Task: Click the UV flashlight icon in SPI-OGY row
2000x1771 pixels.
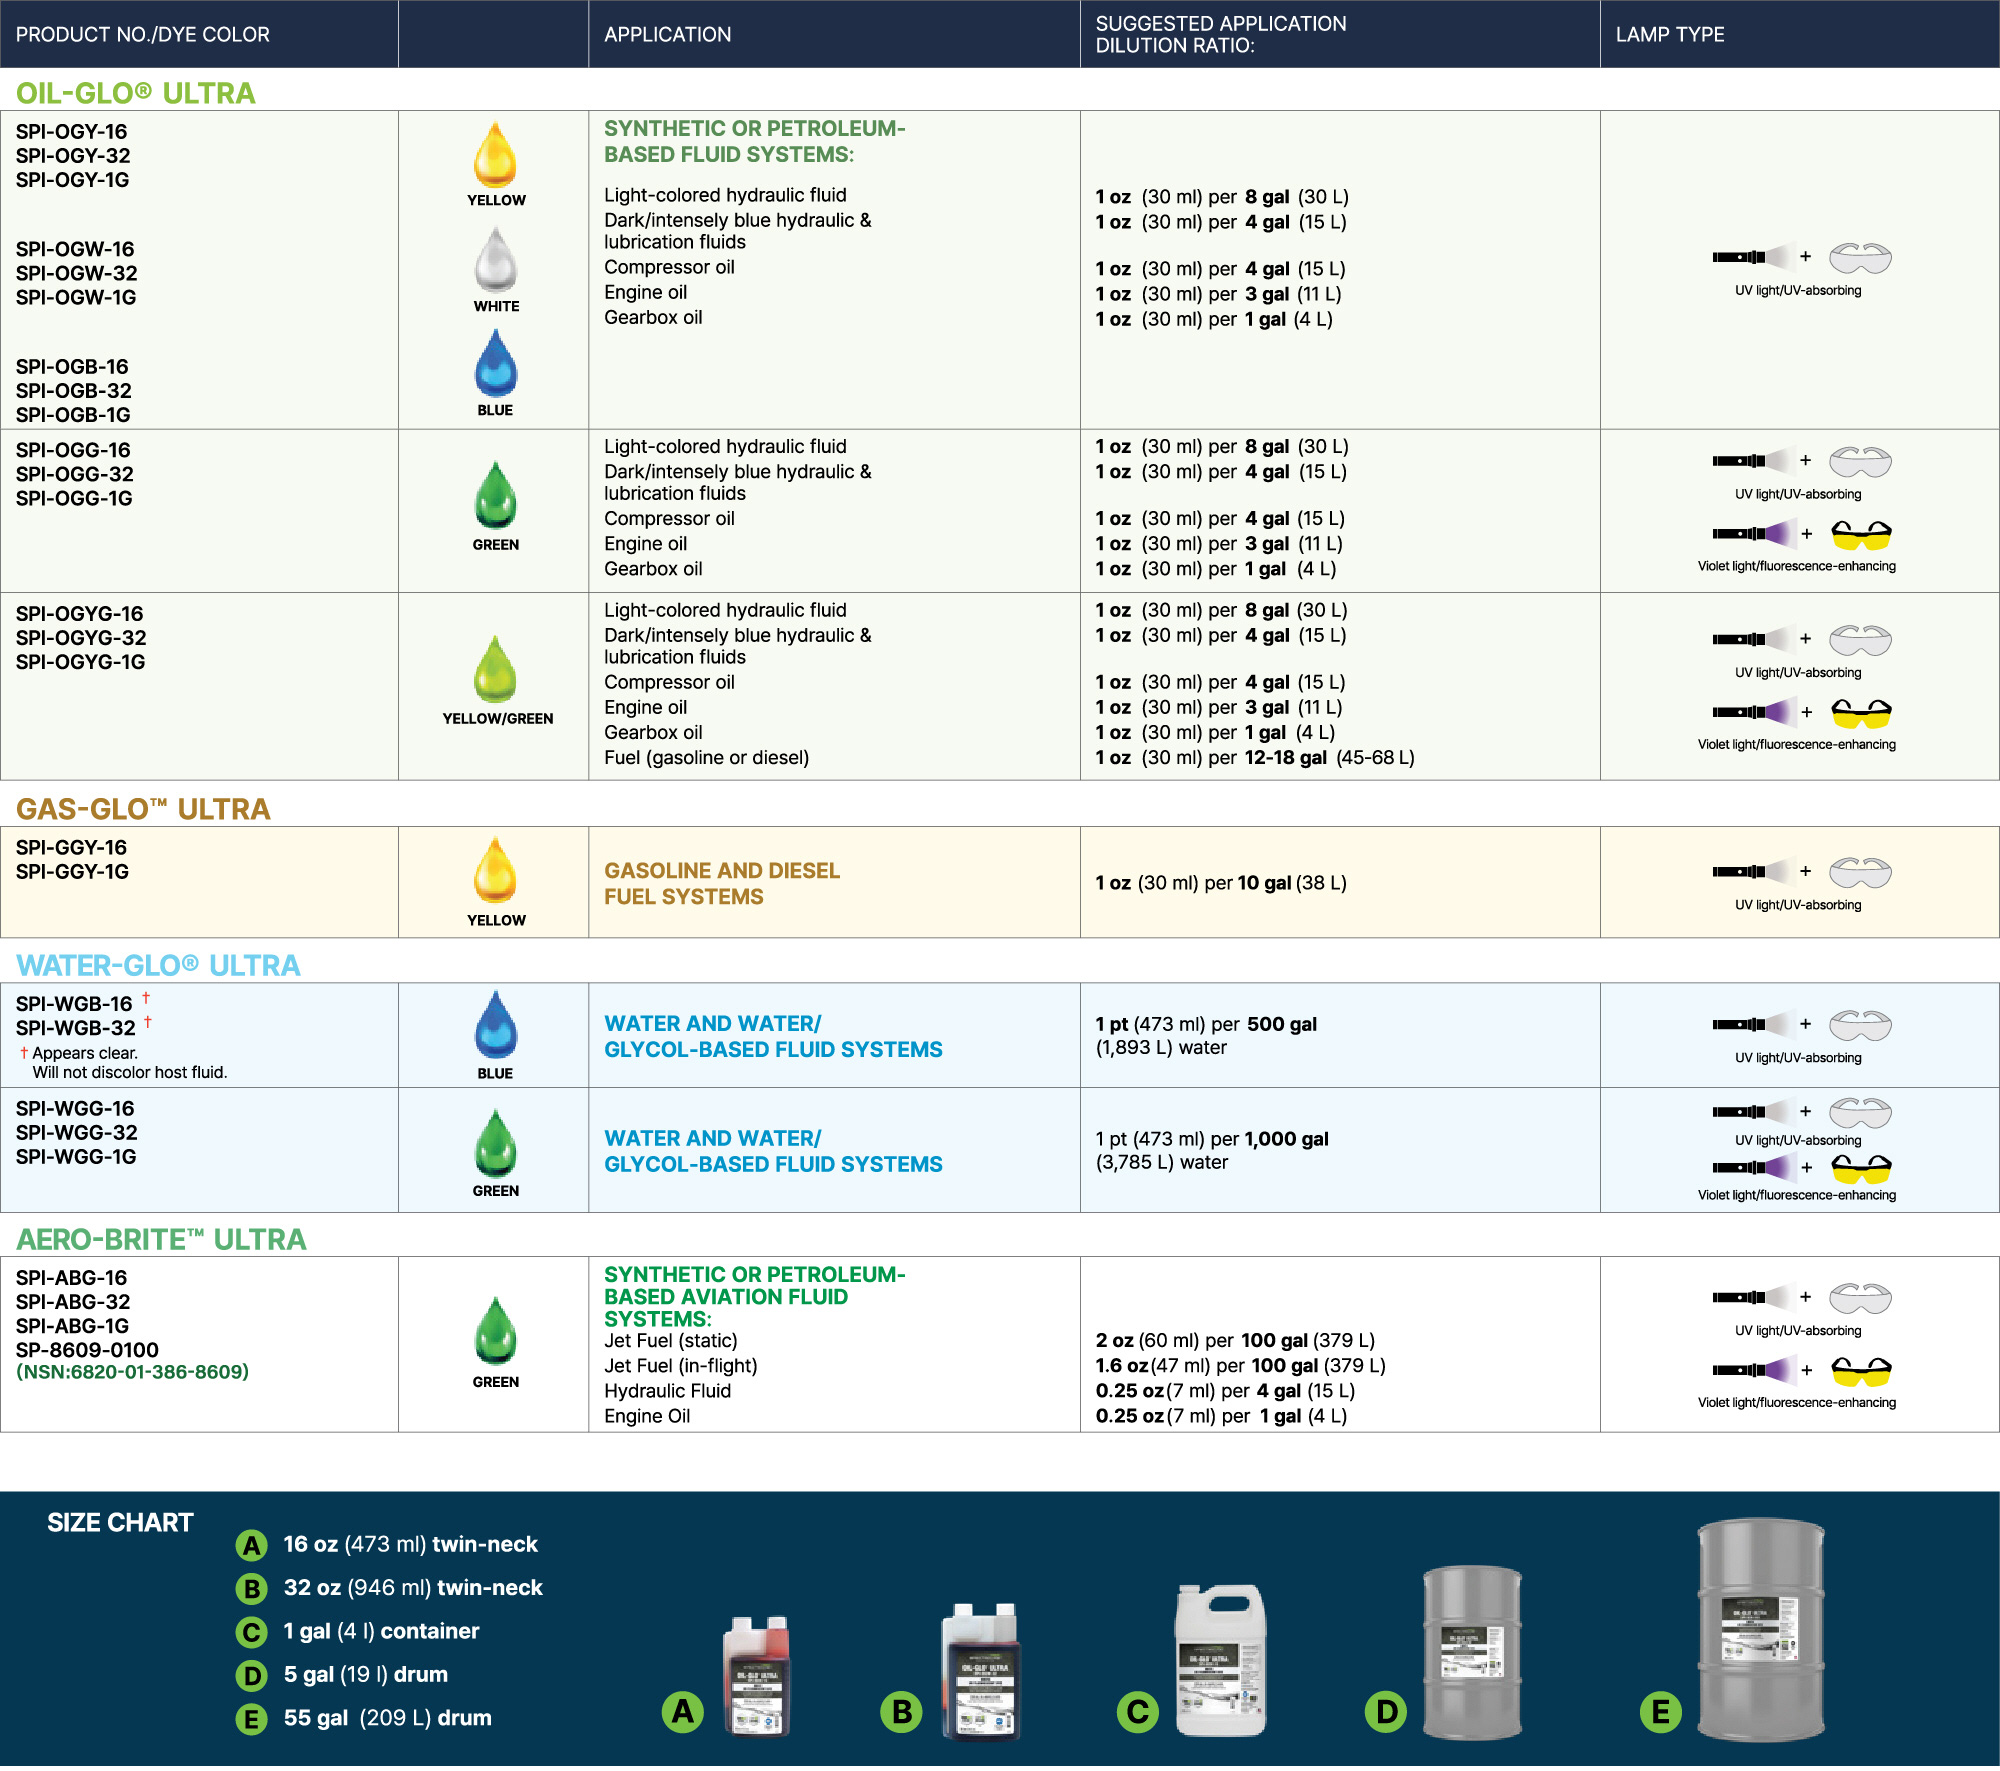Action: pos(1753,257)
